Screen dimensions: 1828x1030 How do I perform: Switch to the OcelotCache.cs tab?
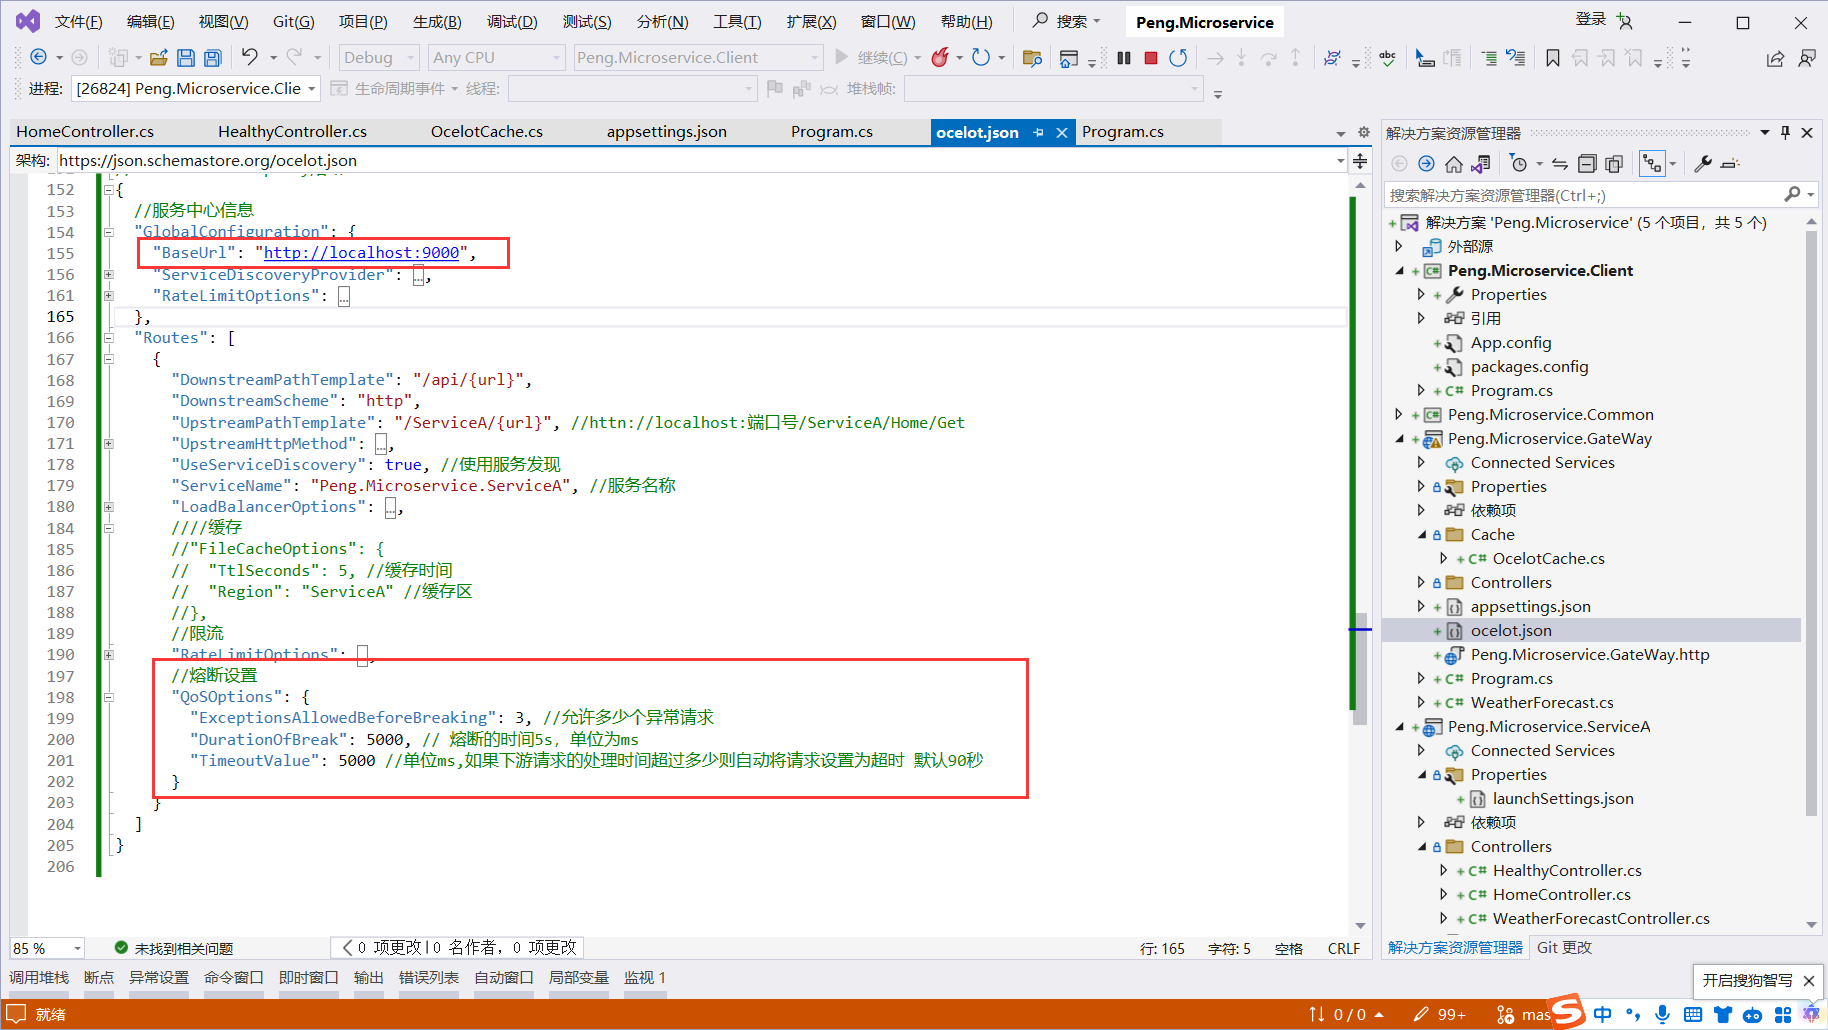(487, 132)
